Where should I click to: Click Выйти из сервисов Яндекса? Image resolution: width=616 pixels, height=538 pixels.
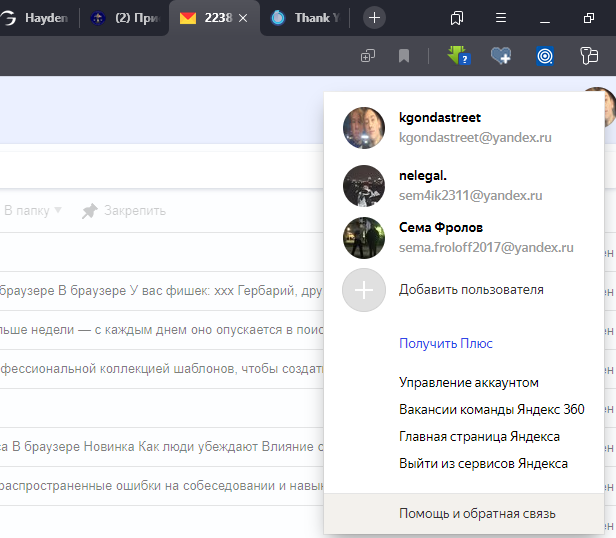483,463
